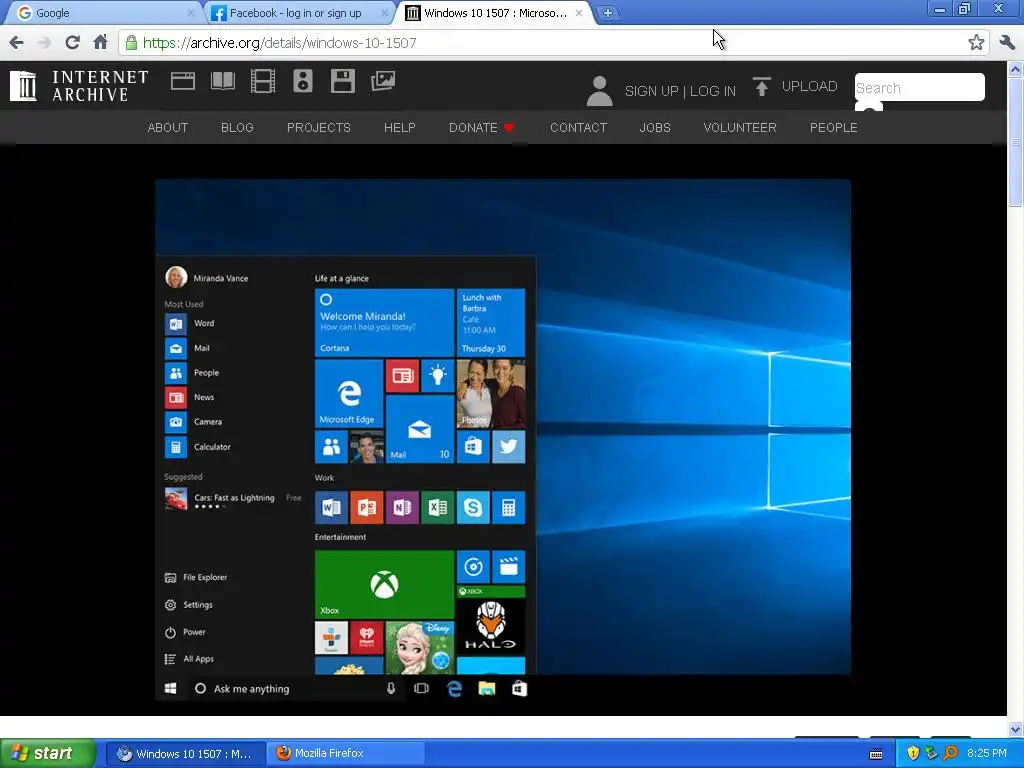The width and height of the screenshot is (1024, 768).
Task: Click the green padlock security icon
Action: tap(131, 43)
